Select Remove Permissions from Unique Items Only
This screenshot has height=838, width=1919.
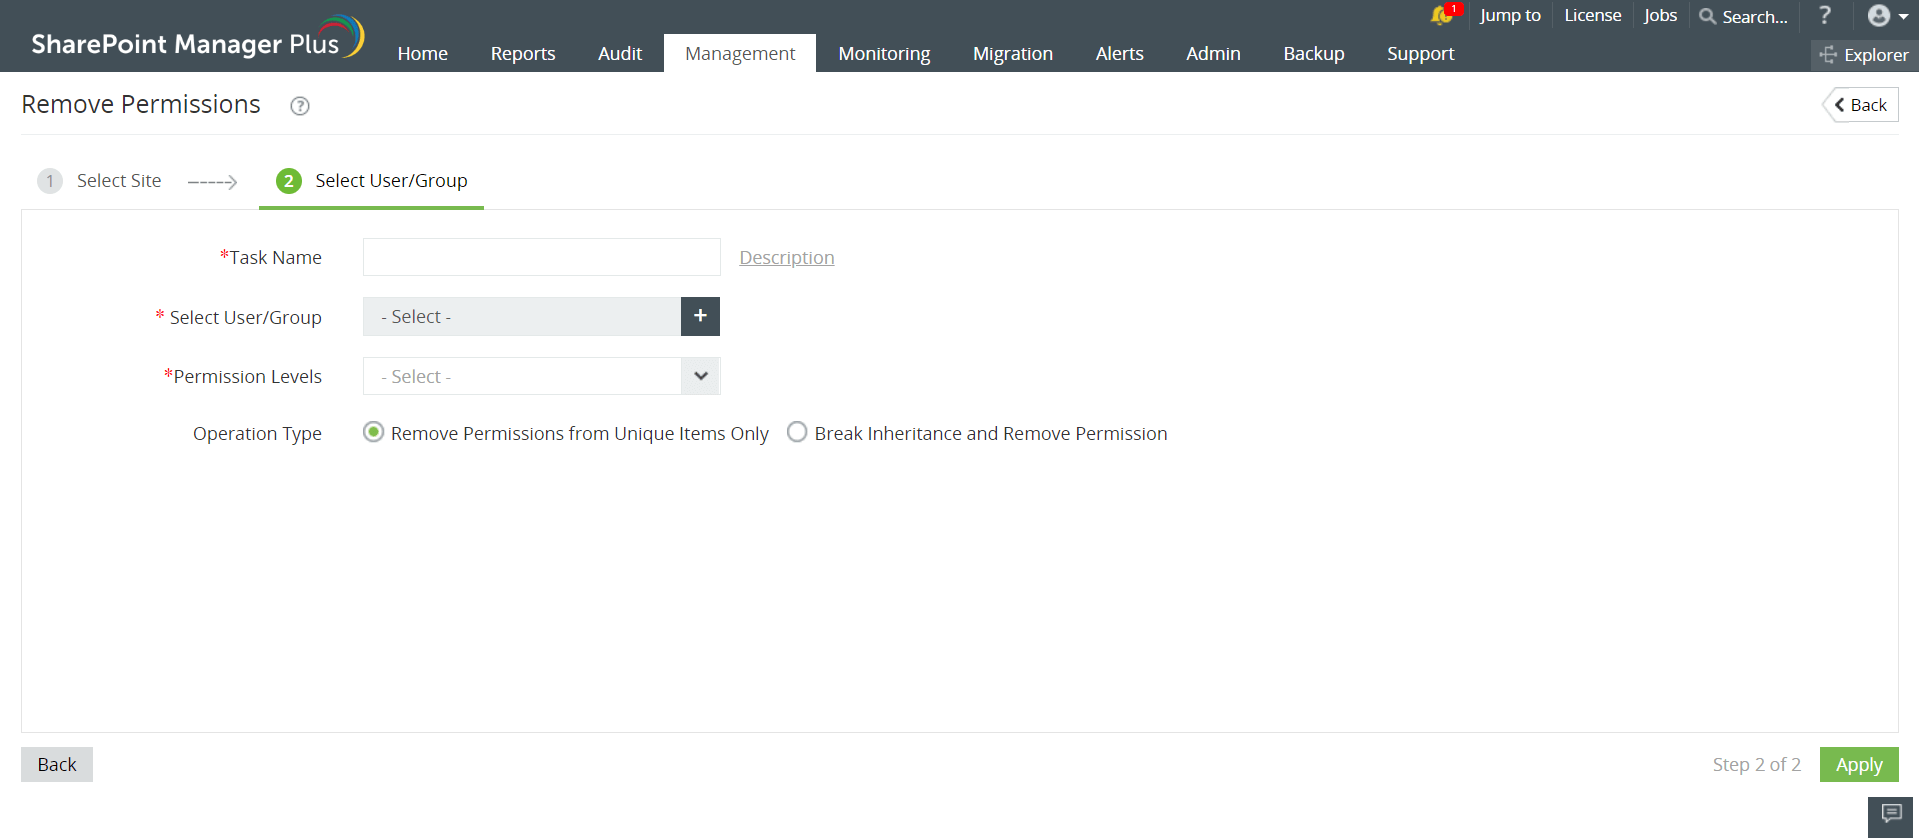point(373,432)
